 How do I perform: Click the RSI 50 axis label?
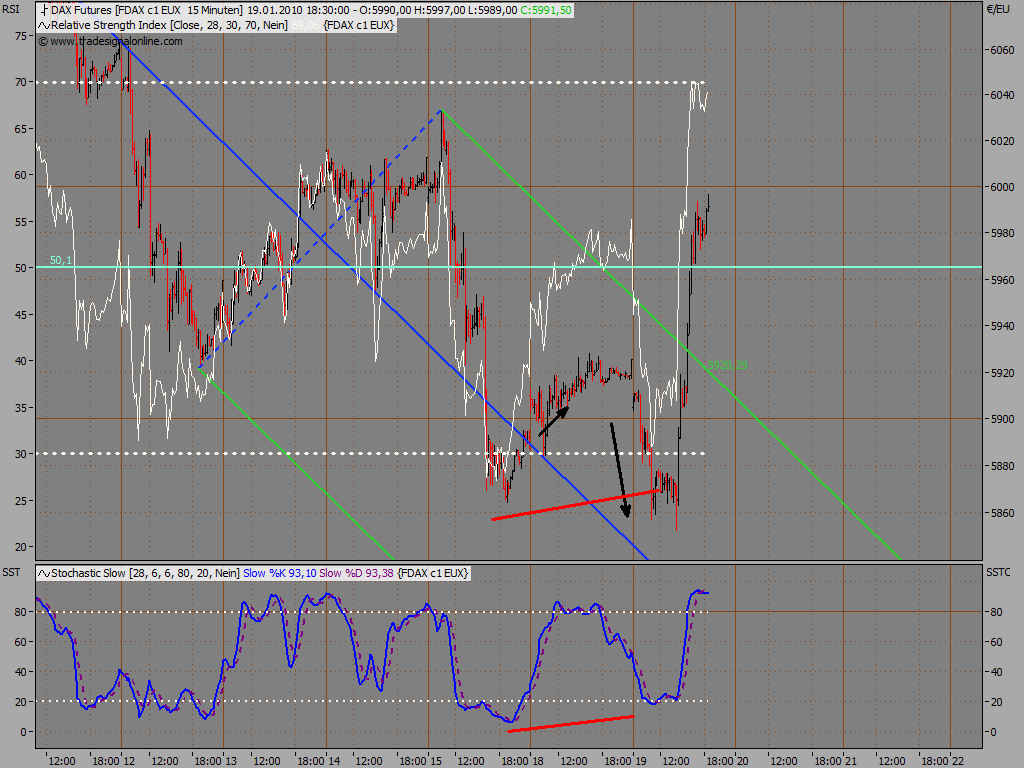(x=21, y=268)
